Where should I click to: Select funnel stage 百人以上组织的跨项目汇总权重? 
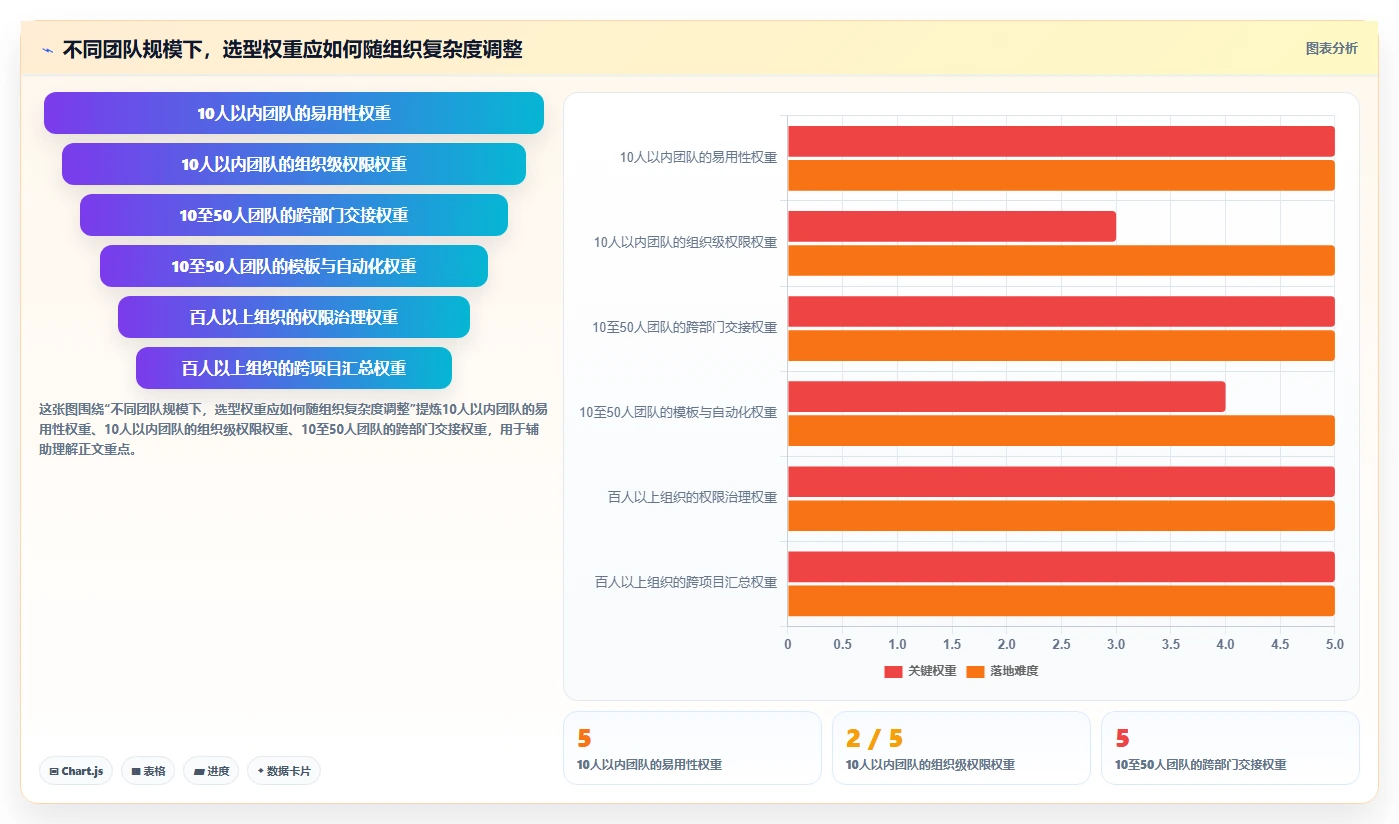pyautogui.click(x=294, y=368)
